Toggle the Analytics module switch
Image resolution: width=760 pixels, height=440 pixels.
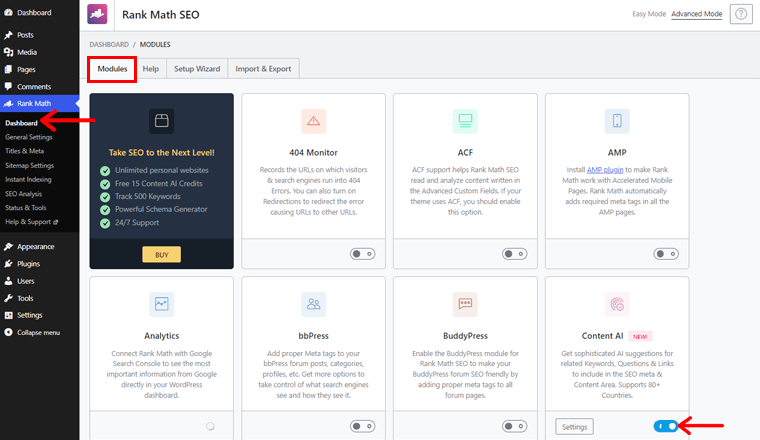(x=210, y=426)
